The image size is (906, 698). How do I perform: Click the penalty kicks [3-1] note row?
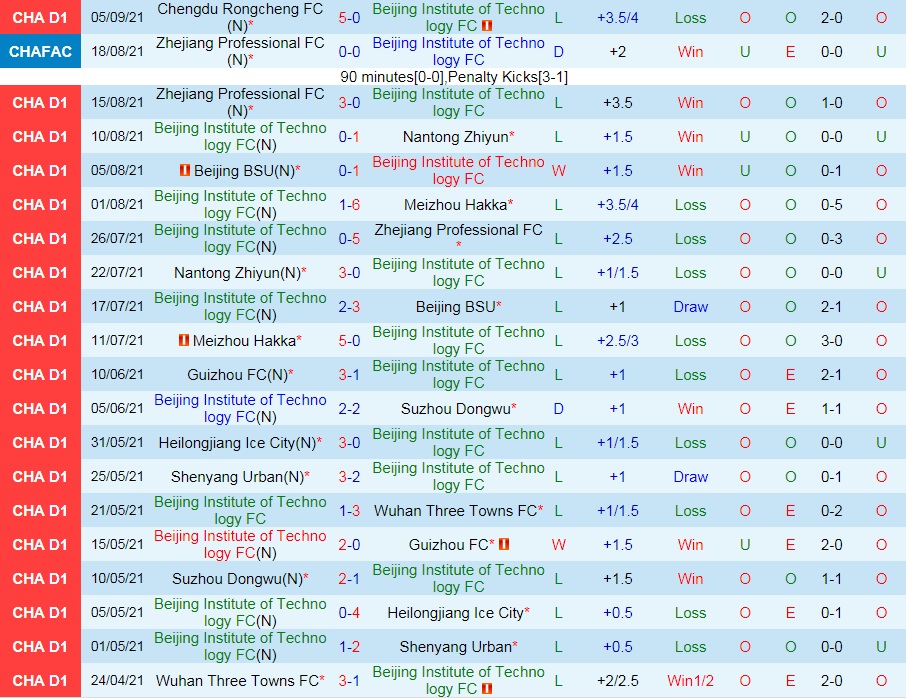453,77
